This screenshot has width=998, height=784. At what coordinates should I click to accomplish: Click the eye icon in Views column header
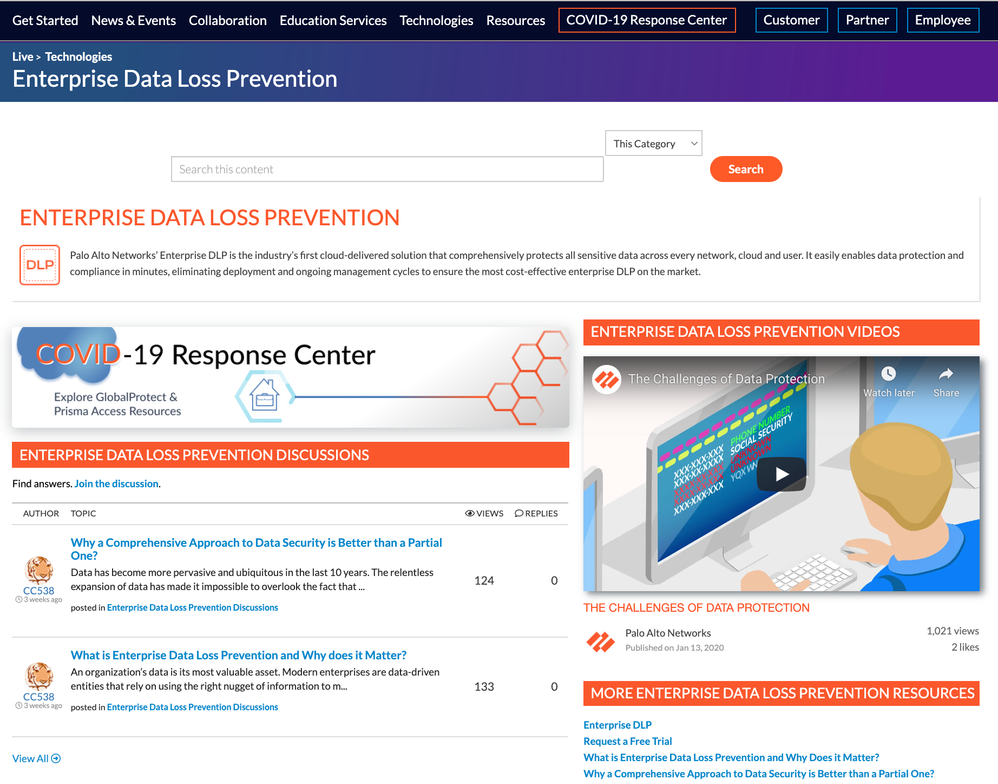pos(470,514)
